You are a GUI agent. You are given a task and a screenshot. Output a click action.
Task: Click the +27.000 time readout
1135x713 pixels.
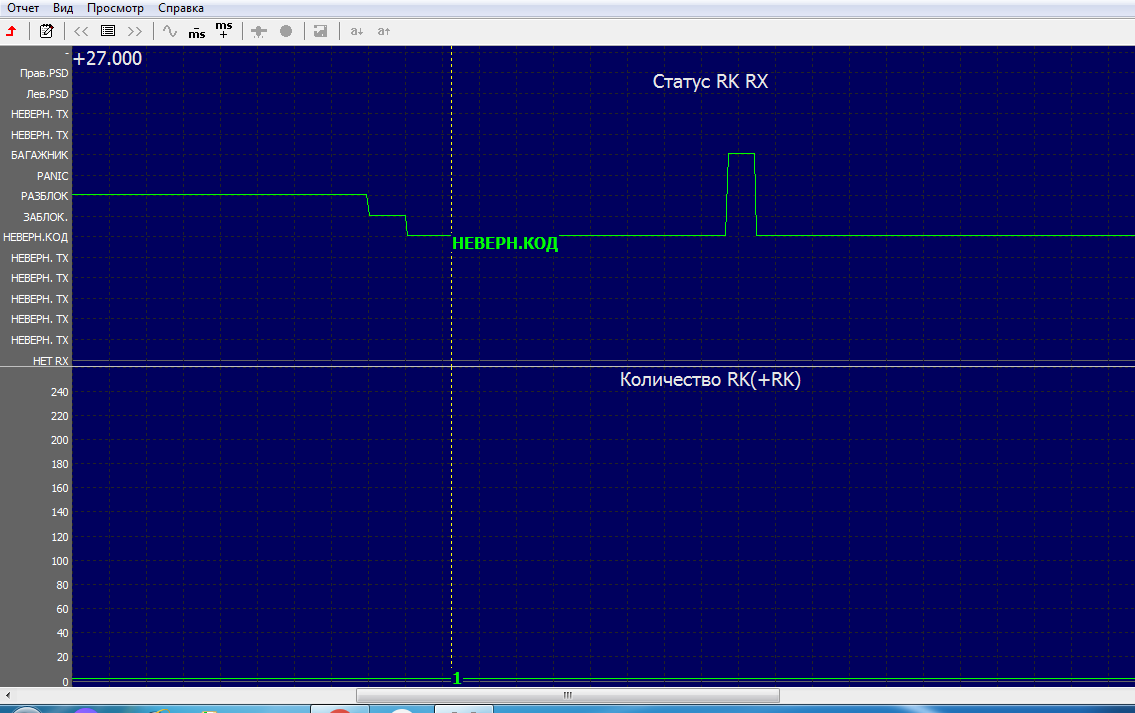click(x=107, y=59)
